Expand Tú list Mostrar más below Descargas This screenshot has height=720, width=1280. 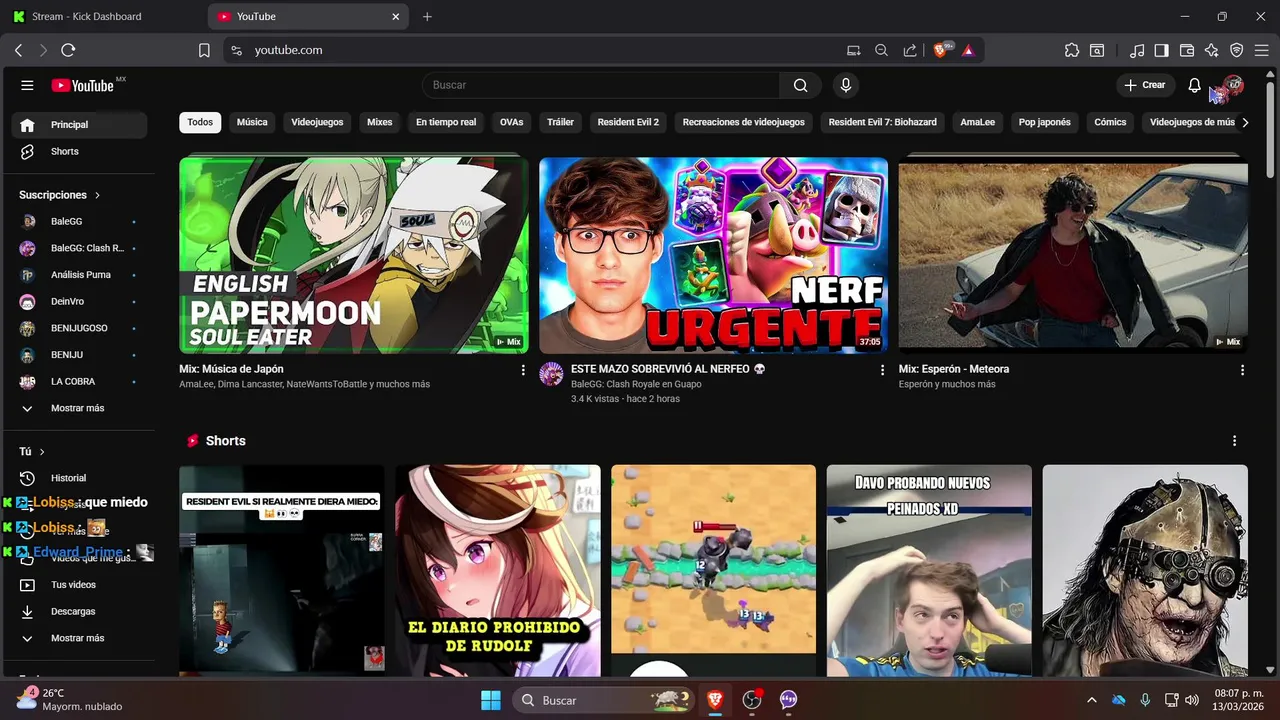tap(79, 638)
